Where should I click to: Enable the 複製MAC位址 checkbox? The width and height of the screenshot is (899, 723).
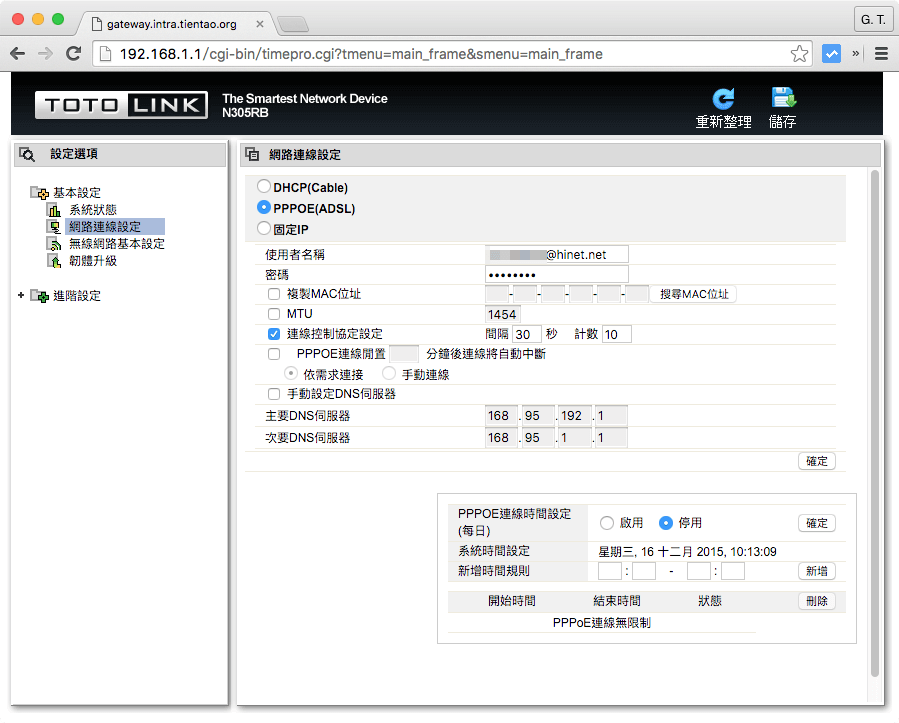tap(274, 294)
